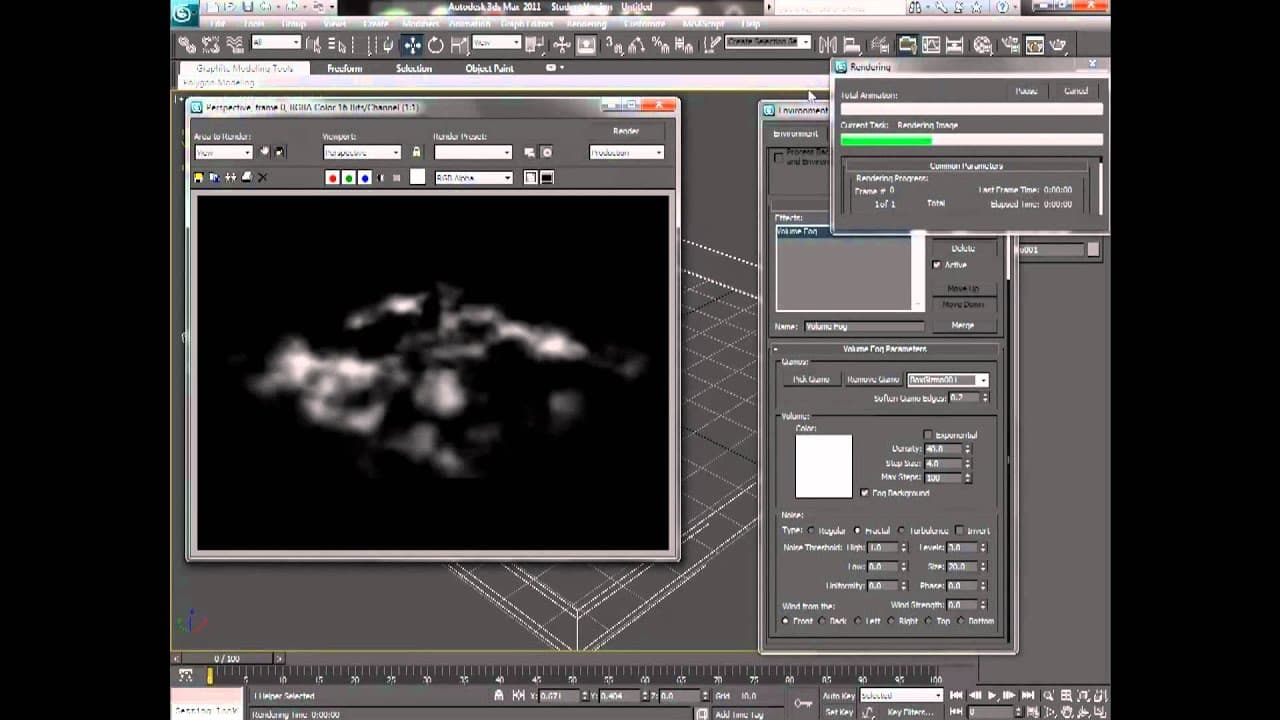Select the Turbulence noise type
The width and height of the screenshot is (1280, 720).
pos(902,531)
